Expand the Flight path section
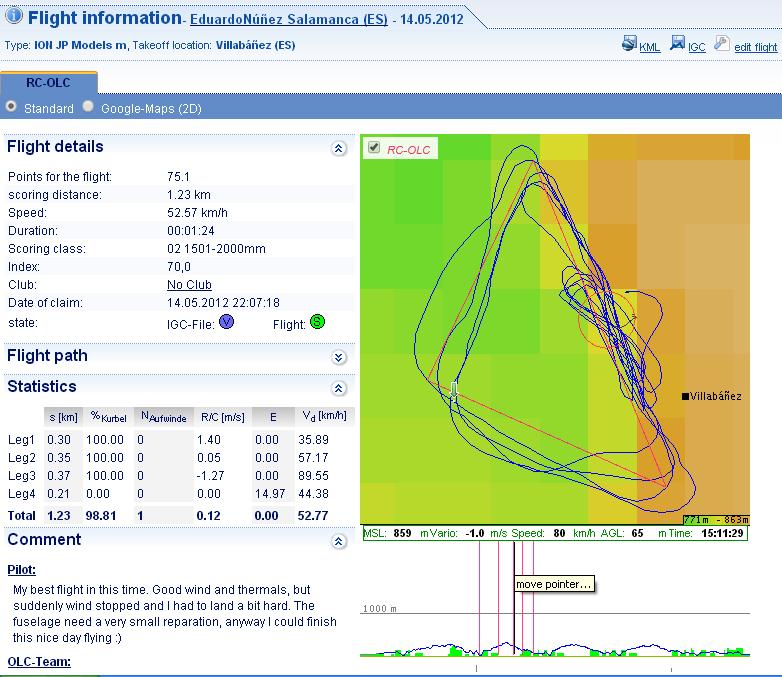This screenshot has height=677, width=782. click(x=338, y=357)
